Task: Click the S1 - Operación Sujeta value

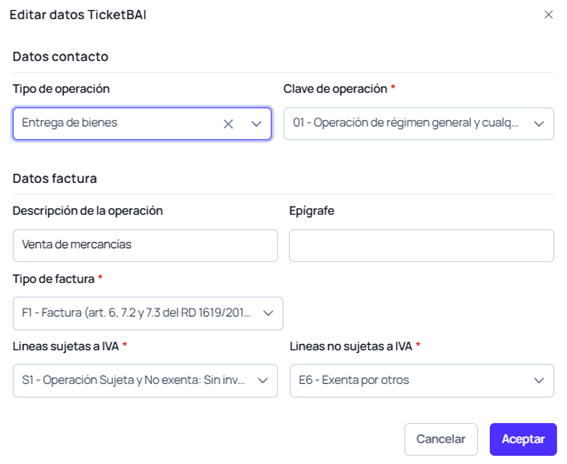Action: pyautogui.click(x=133, y=380)
